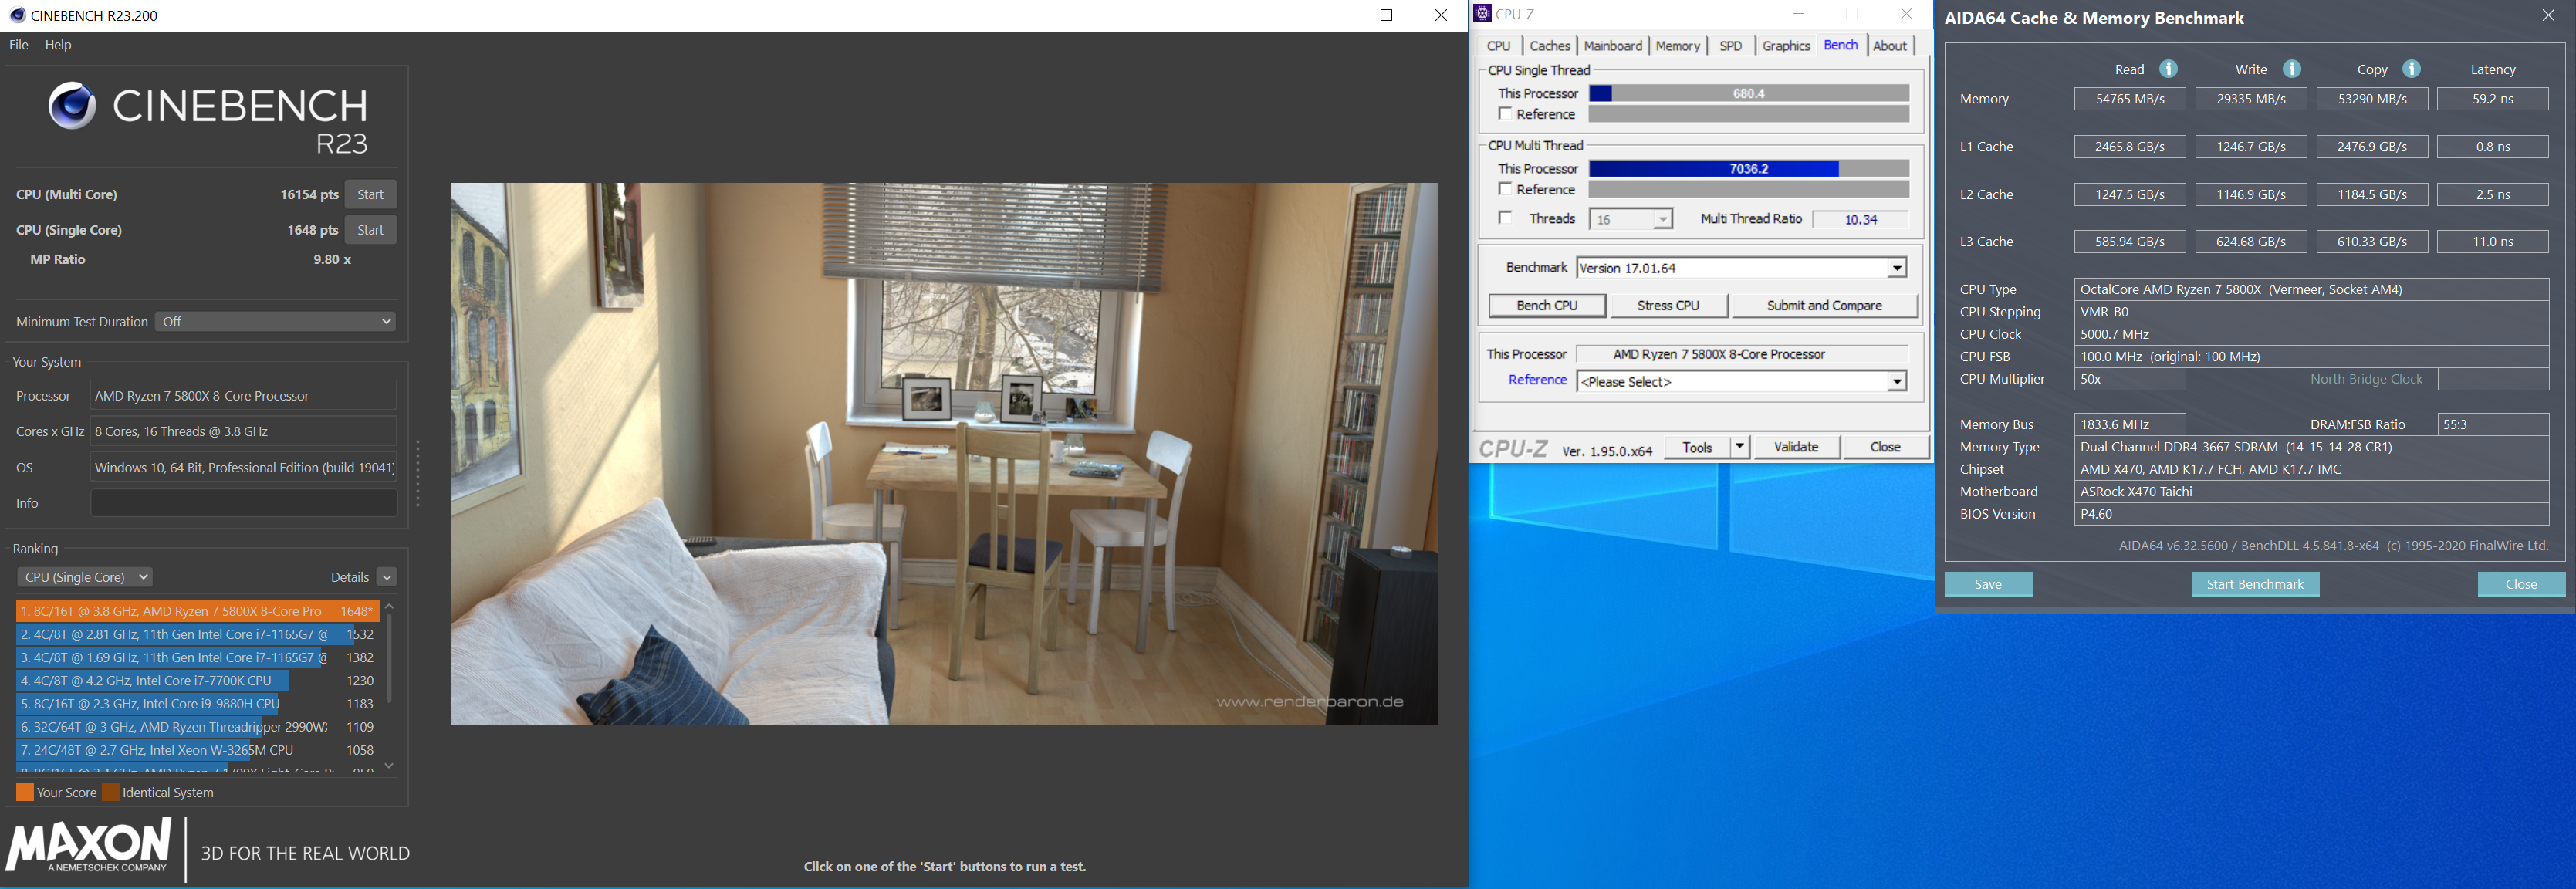Click the panel splitter grip dots

pos(417,473)
